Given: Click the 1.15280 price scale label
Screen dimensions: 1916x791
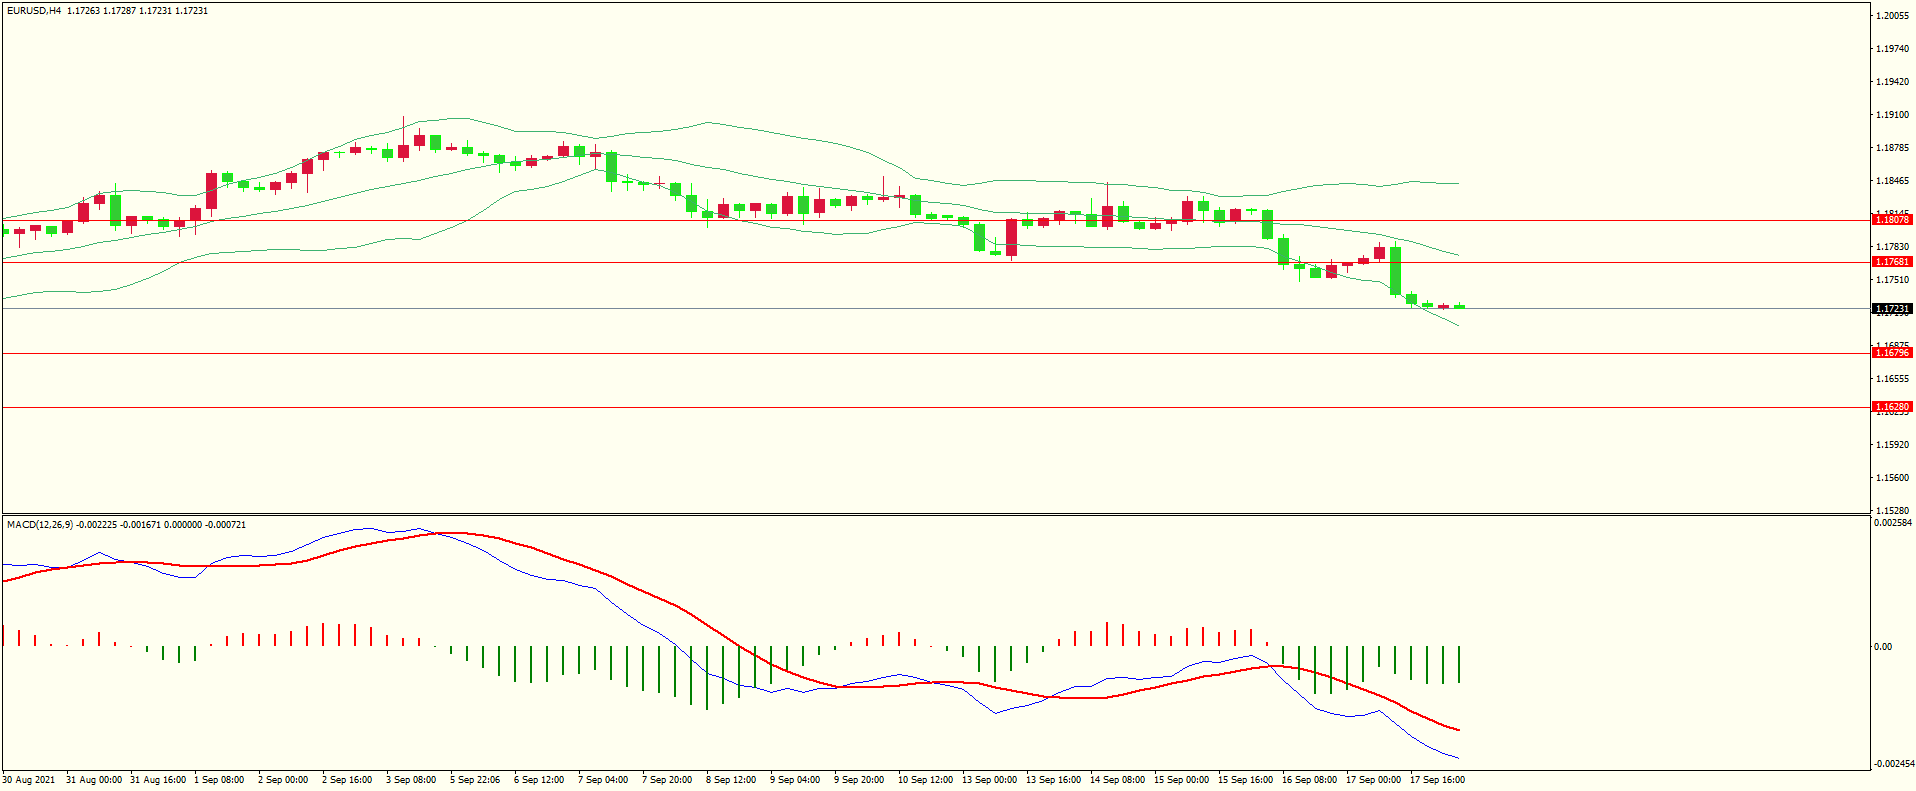Looking at the screenshot, I should (1893, 511).
